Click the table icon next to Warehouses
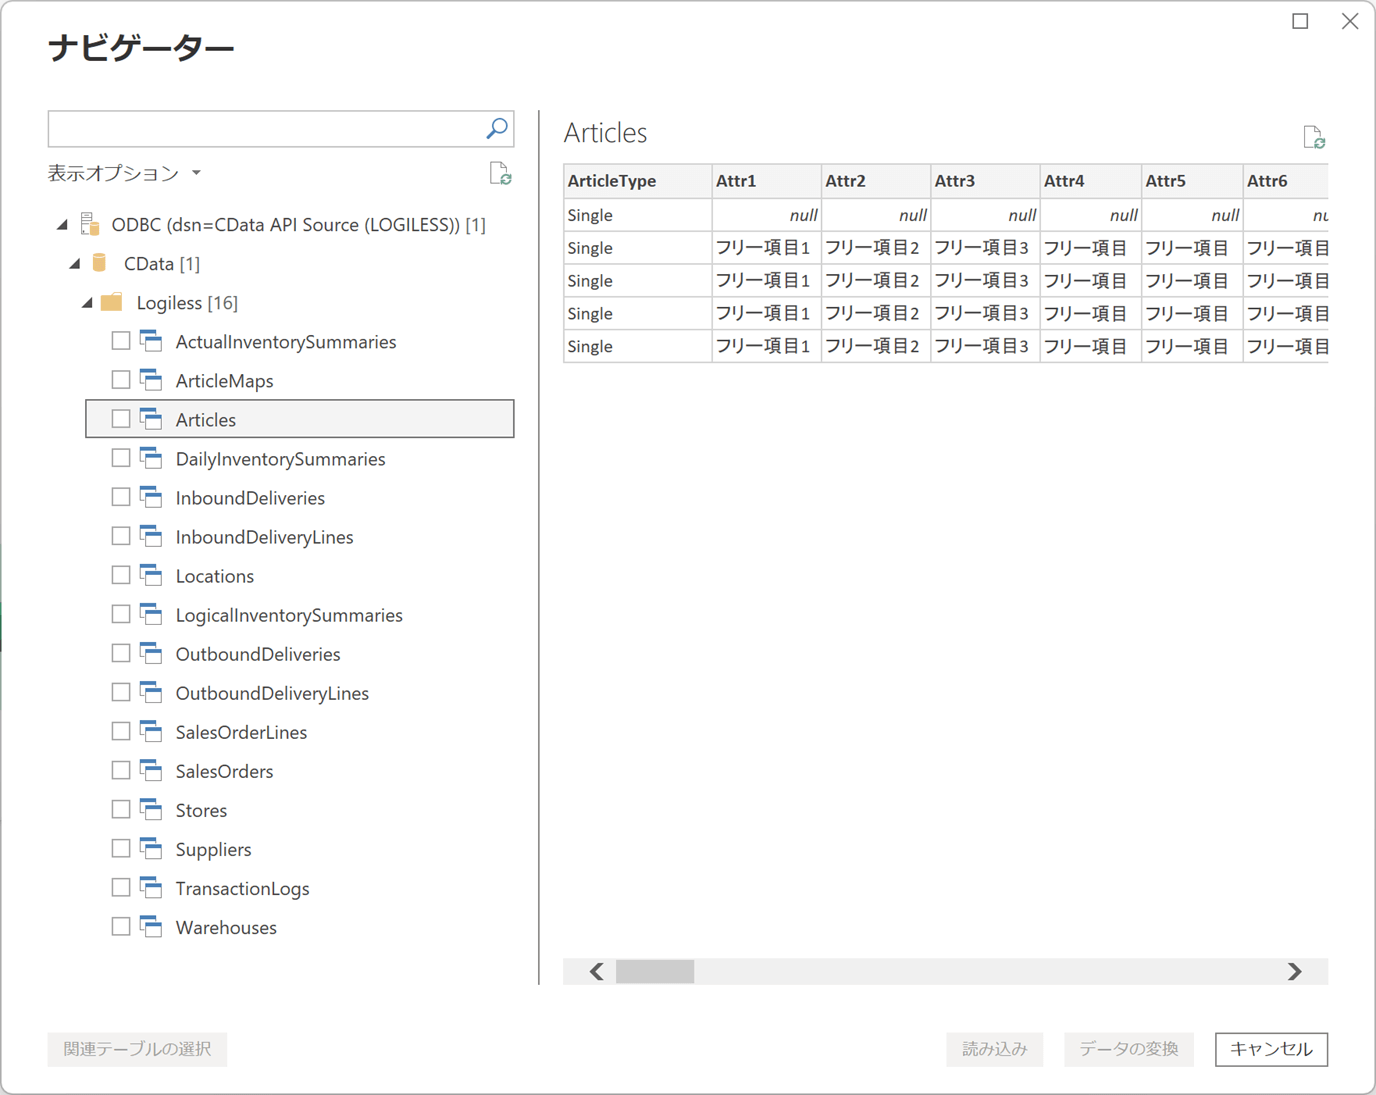 pos(151,926)
